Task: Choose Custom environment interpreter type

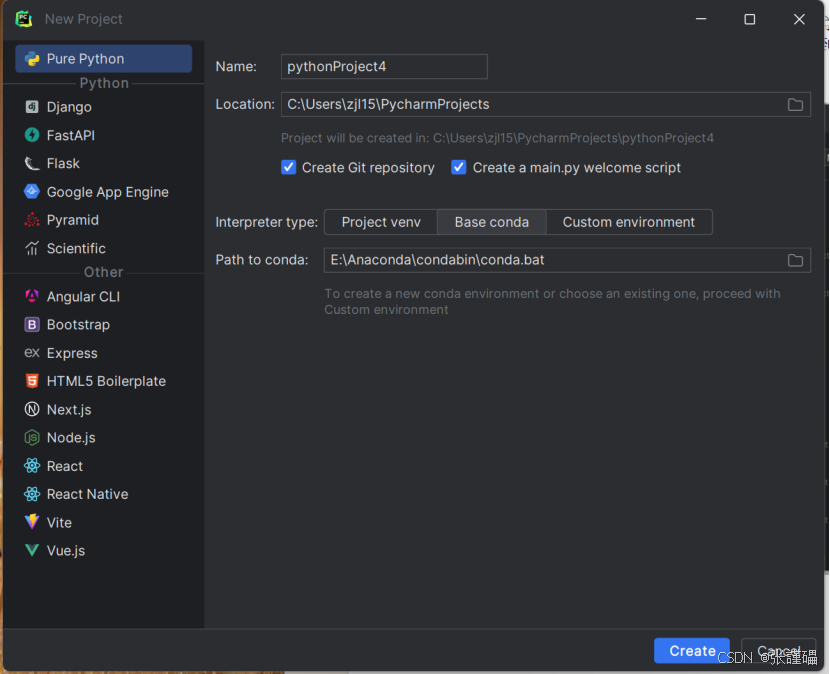Action: (629, 222)
